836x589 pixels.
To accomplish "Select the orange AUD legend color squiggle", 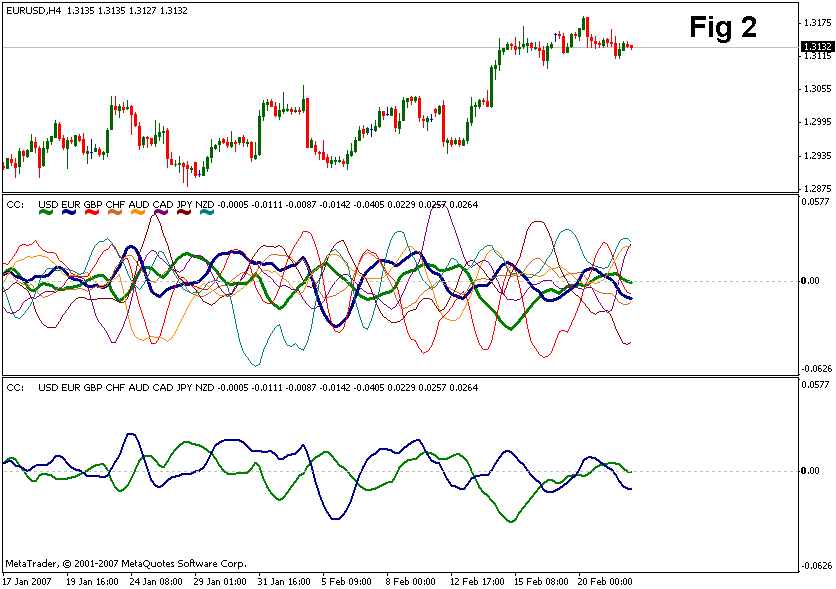I will pos(138,213).
